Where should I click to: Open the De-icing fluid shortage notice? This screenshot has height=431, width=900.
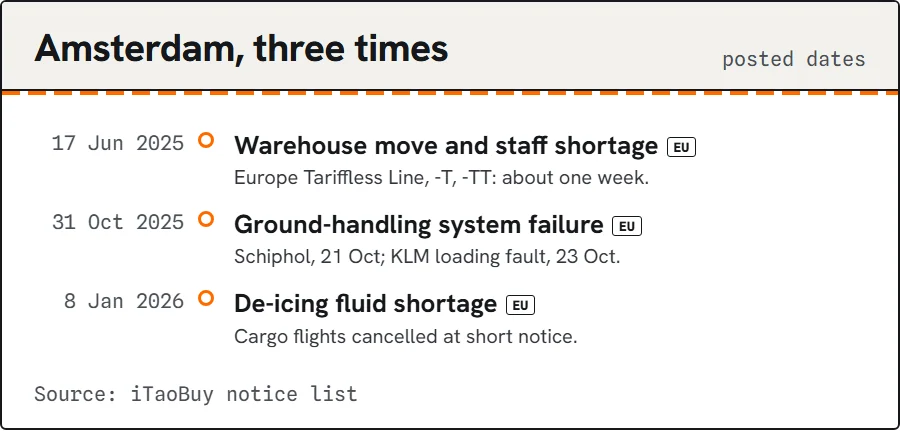pos(365,304)
